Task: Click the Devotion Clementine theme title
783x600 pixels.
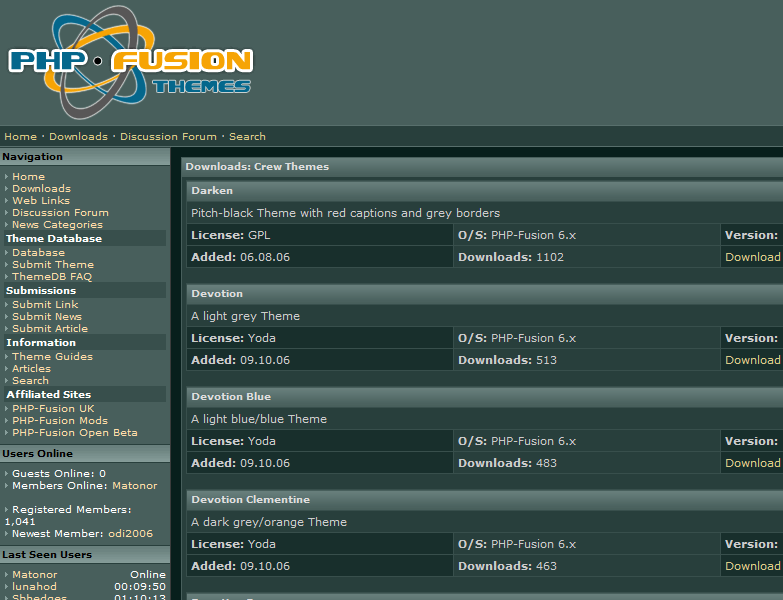Action: [x=251, y=500]
